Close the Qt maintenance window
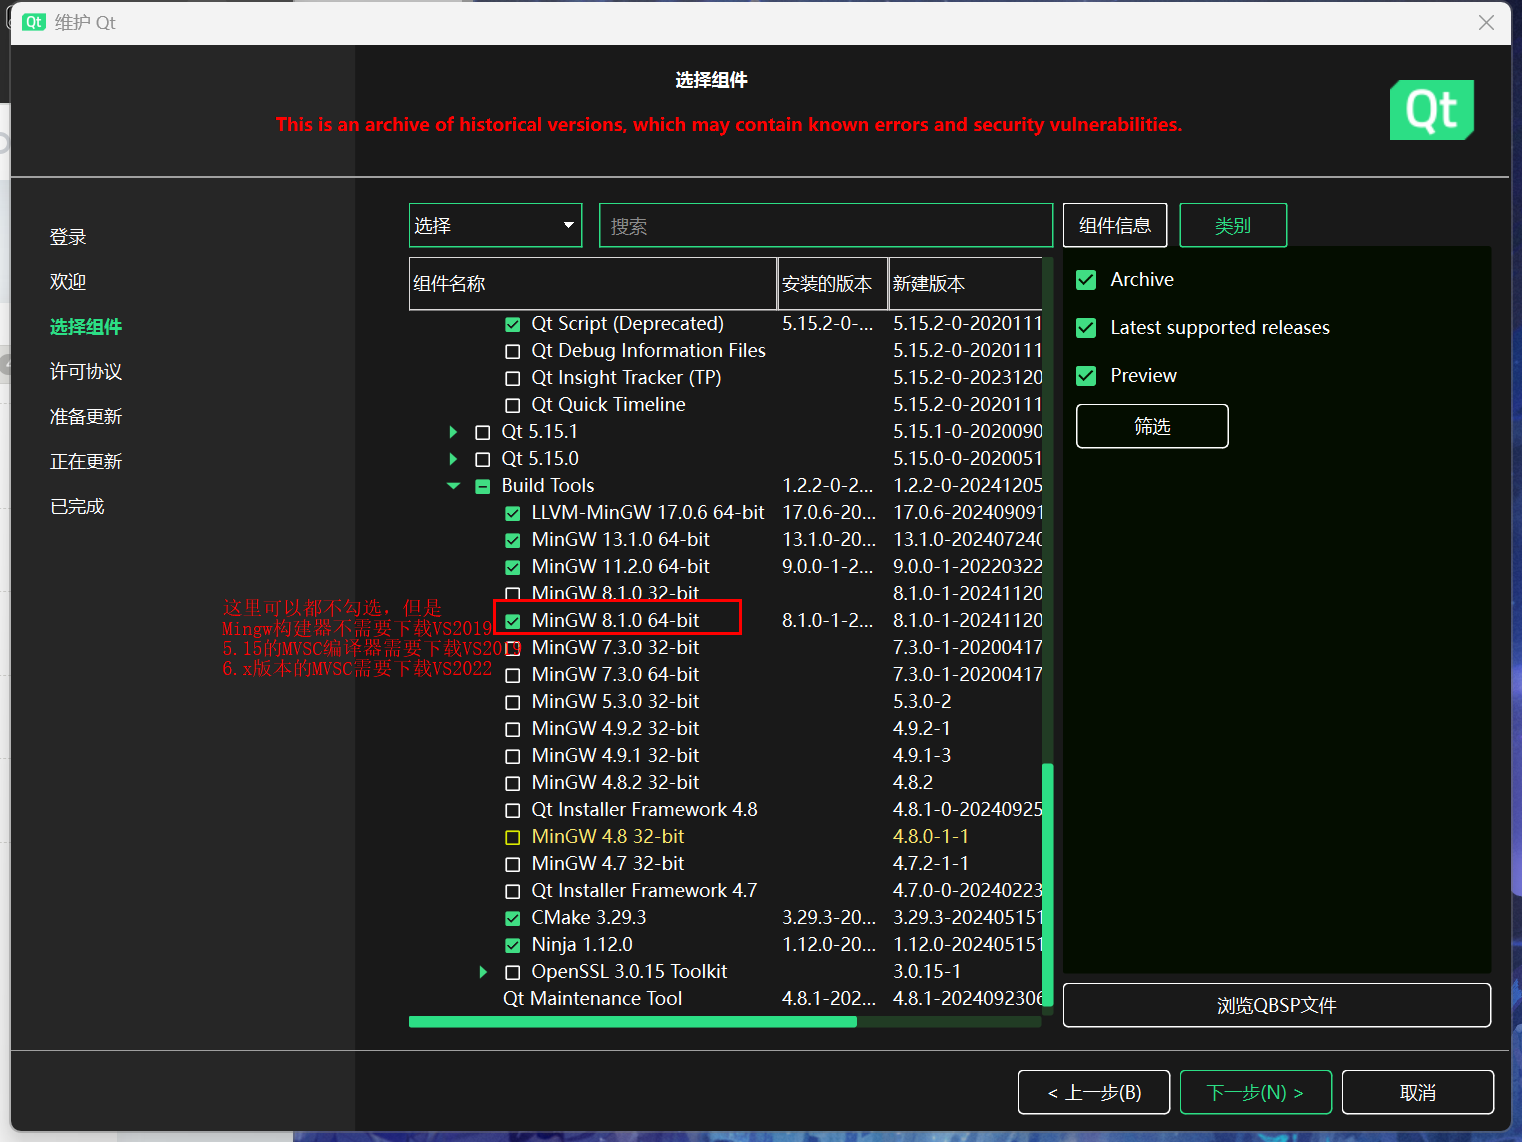Viewport: 1522px width, 1142px height. tap(1486, 23)
